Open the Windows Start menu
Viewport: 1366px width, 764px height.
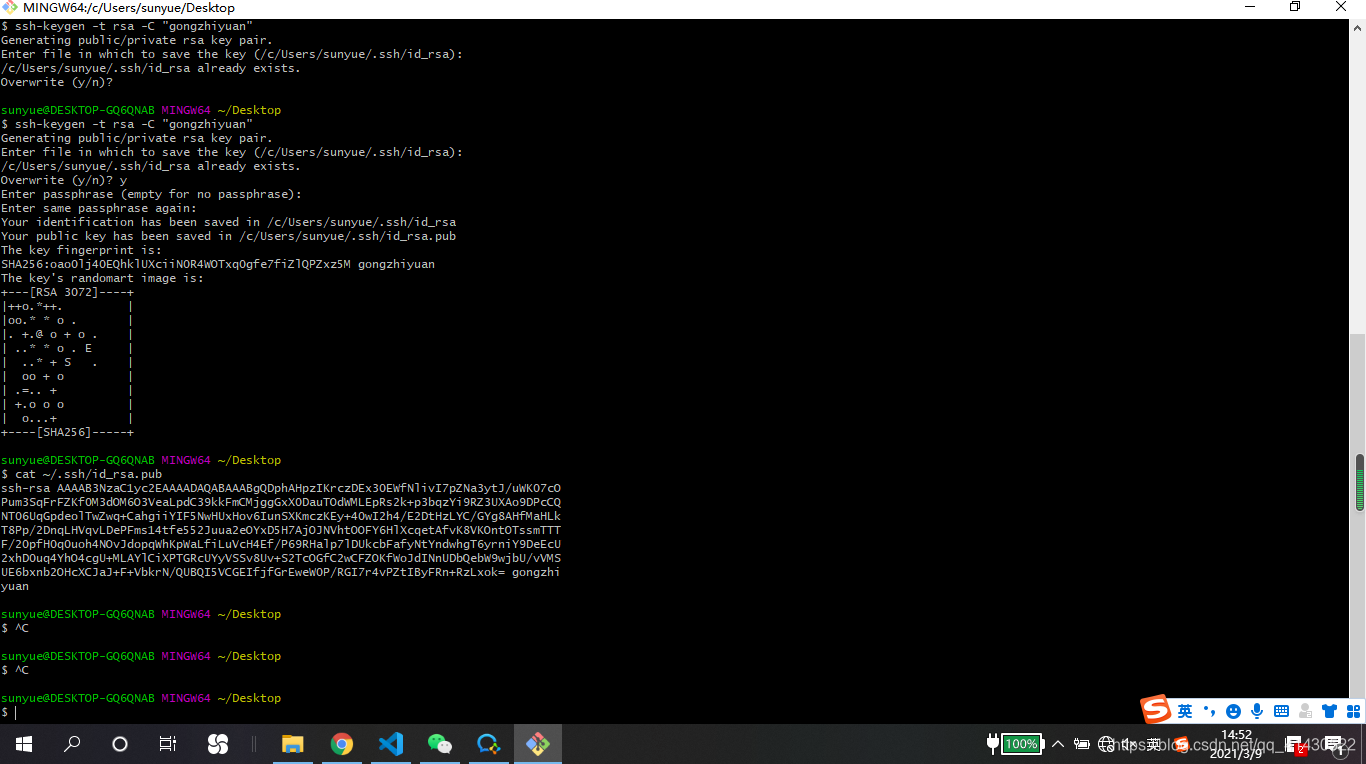click(x=24, y=744)
